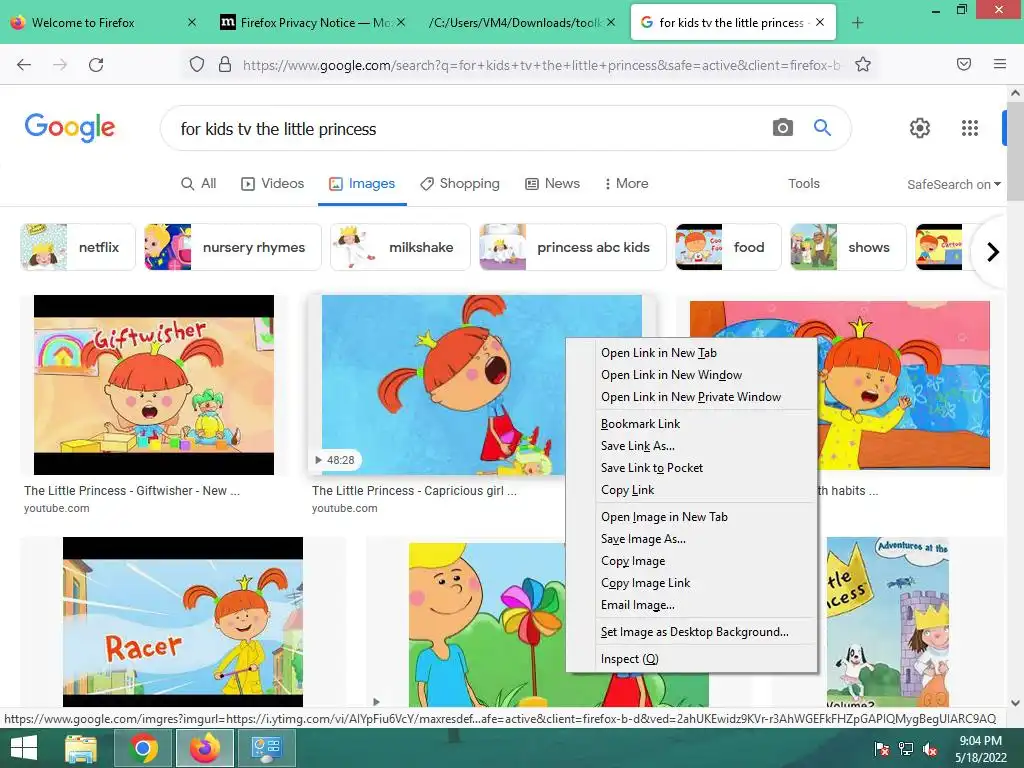Click the blue magnifier search button
Viewport: 1024px width, 768px height.
tap(822, 127)
